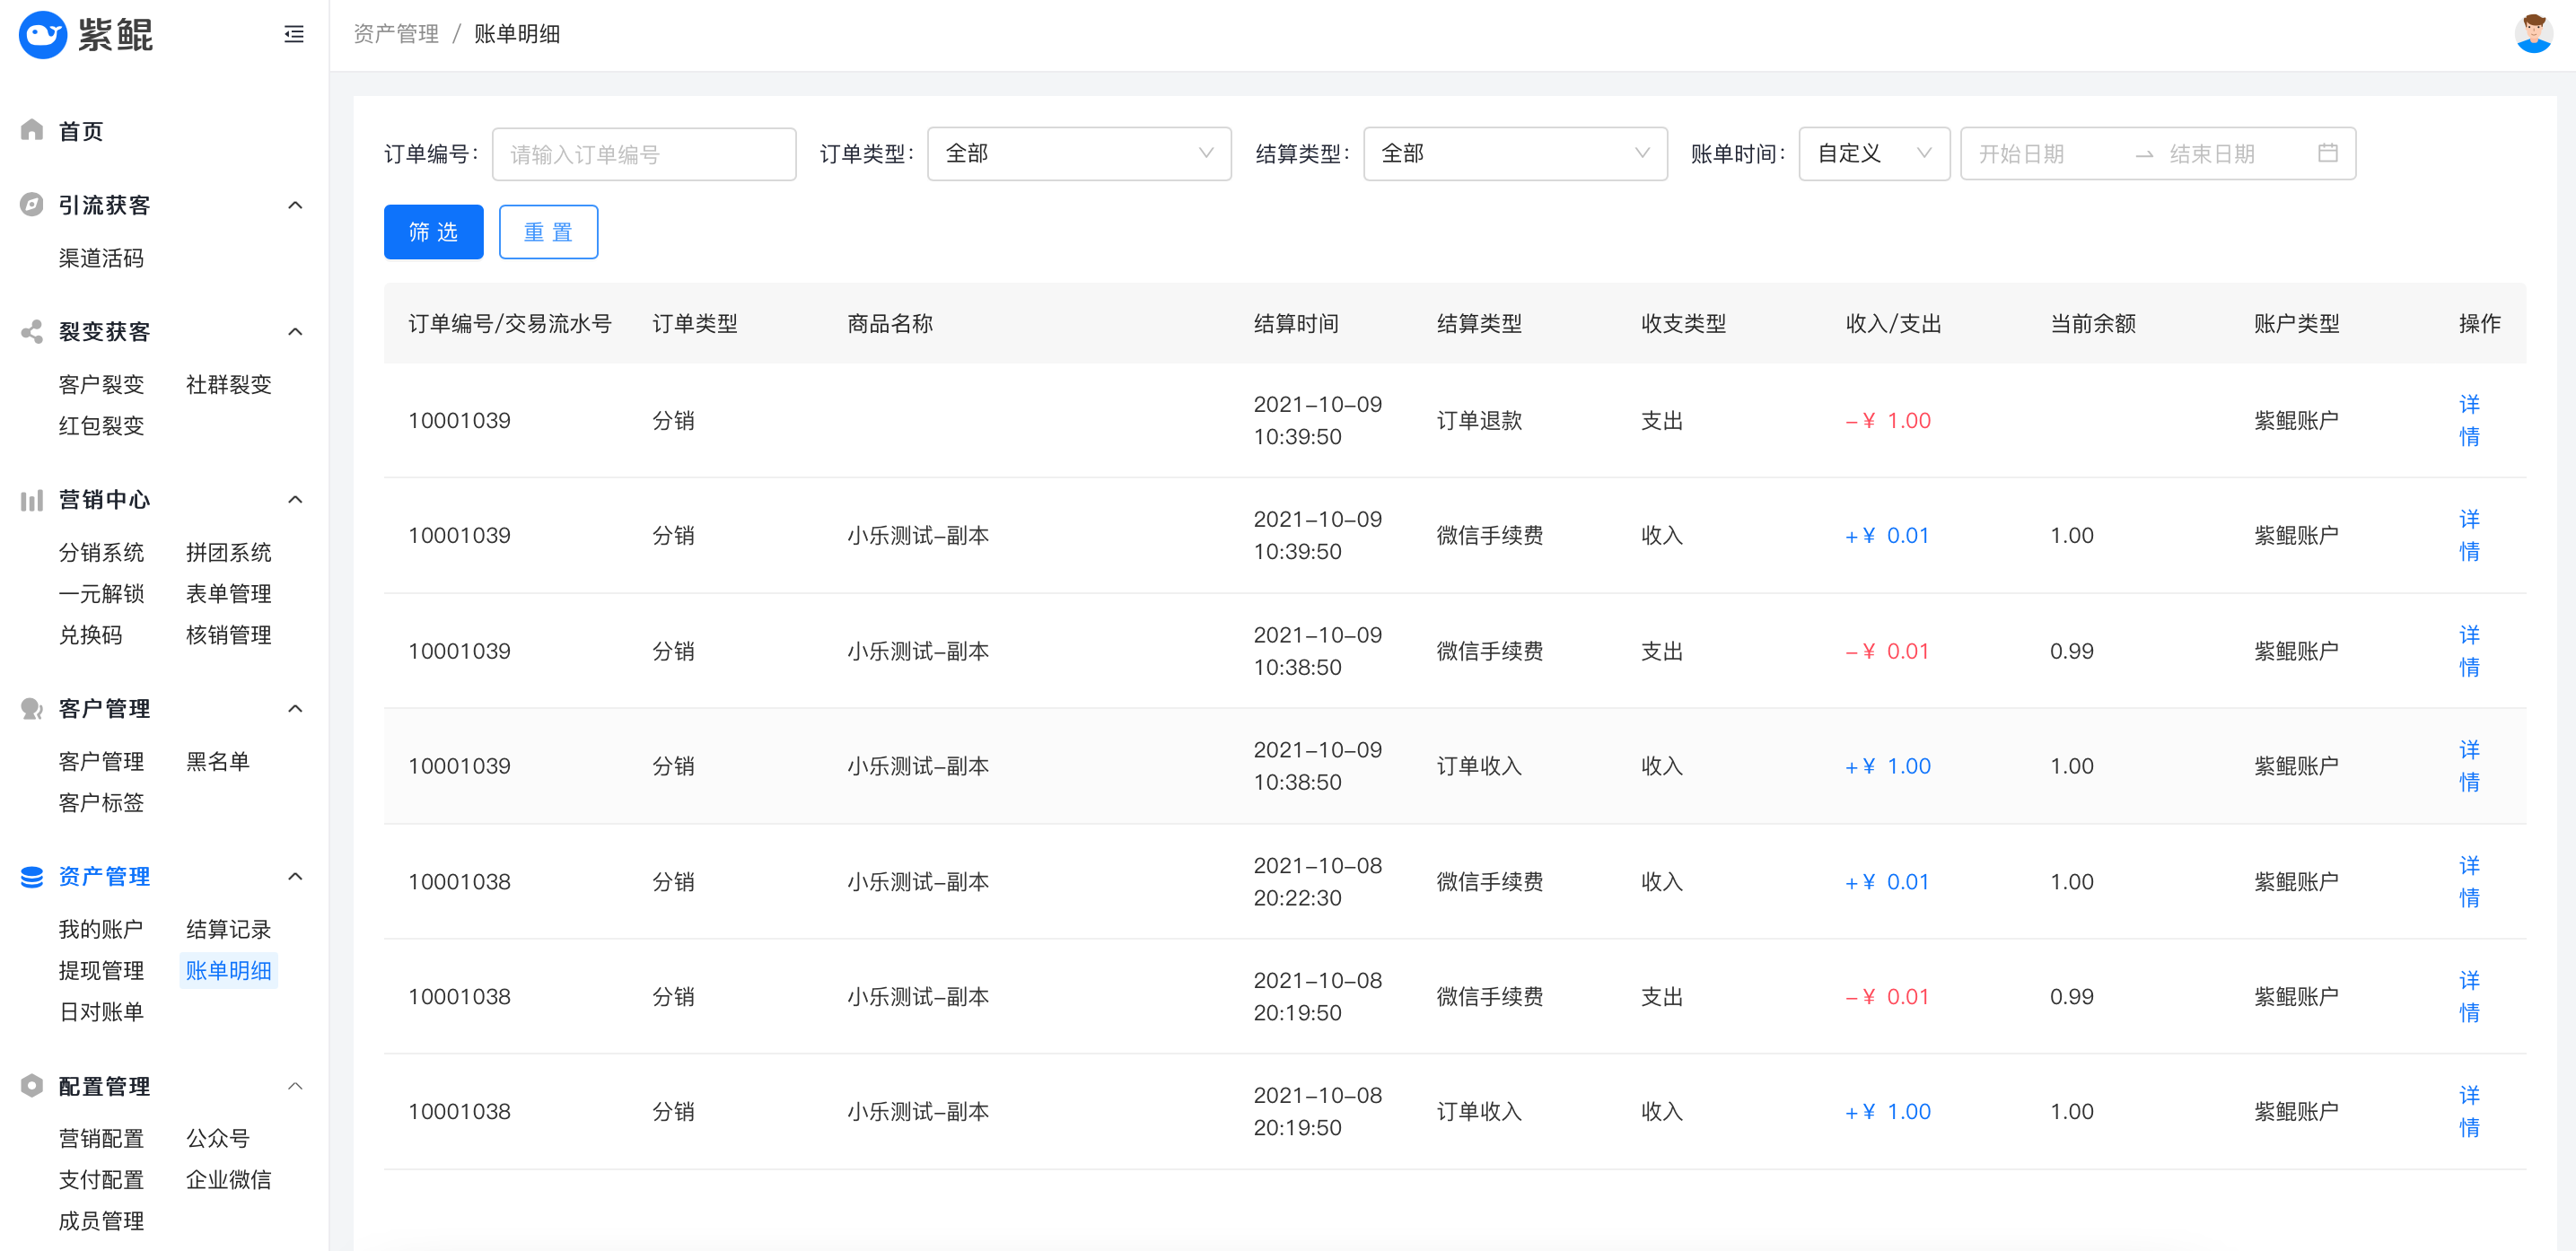Focus the 订单编号 input field
The height and width of the screenshot is (1251, 2576).
click(643, 154)
